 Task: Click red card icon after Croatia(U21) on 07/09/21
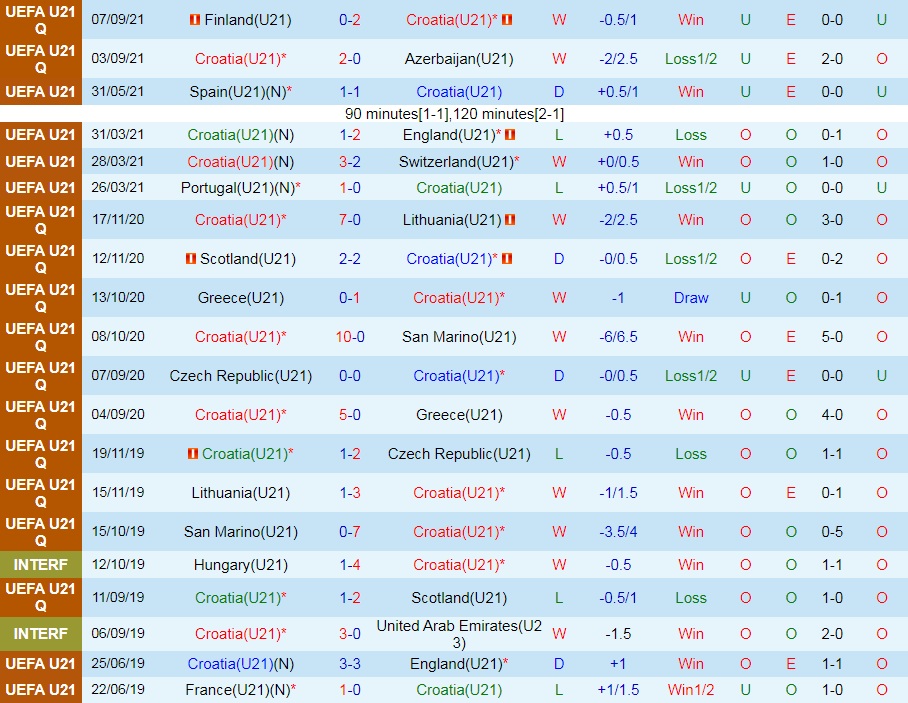[507, 20]
